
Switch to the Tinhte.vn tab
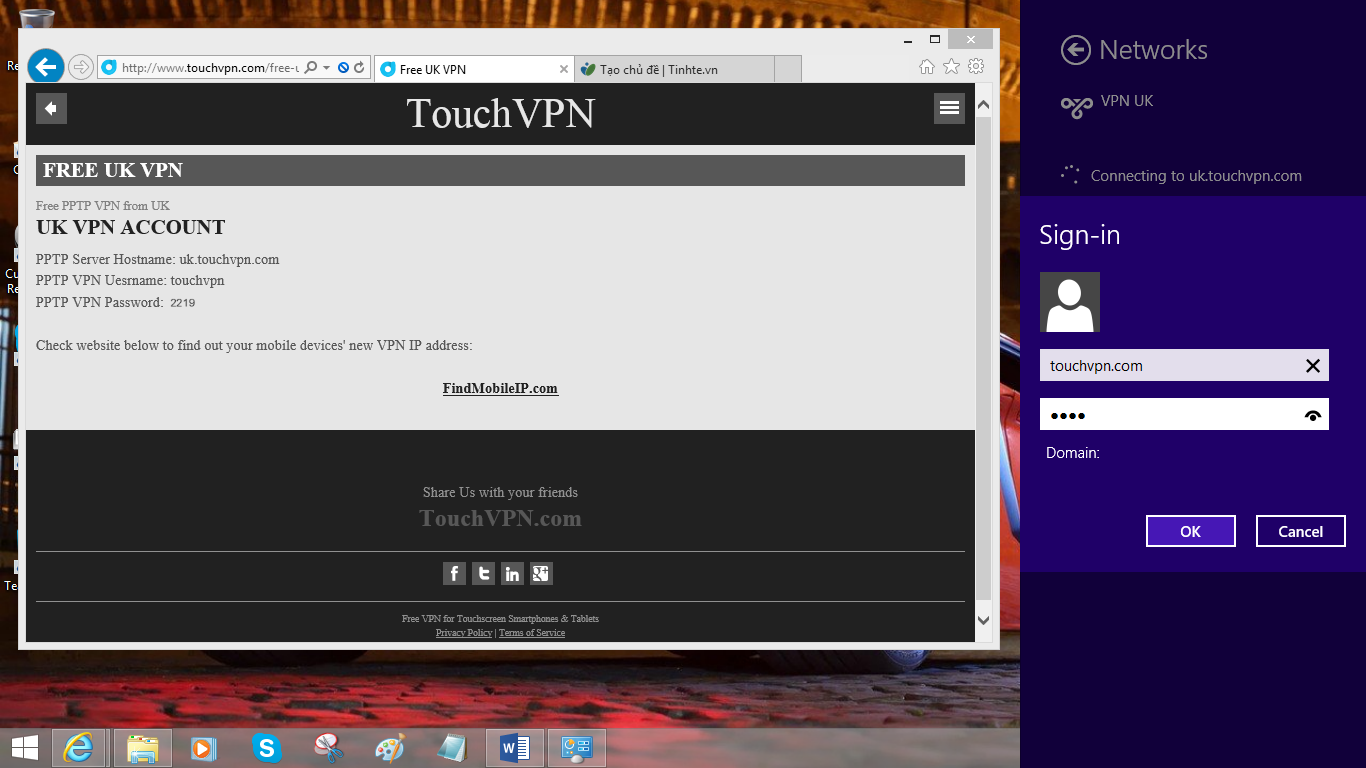pos(674,69)
